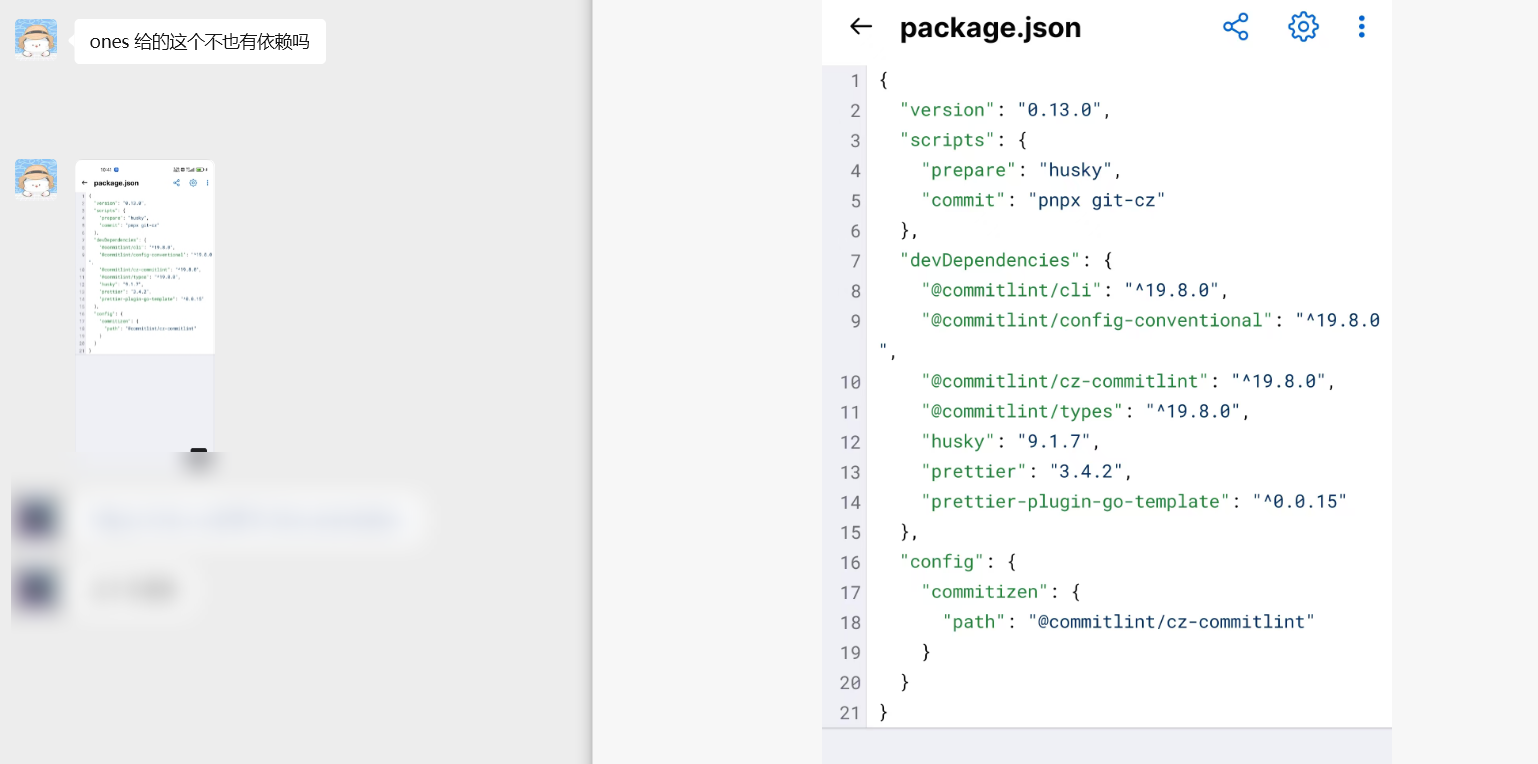Viewport: 1538px width, 764px height.
Task: Click the avatar next to the screenshot thumbnail
Action: pos(36,178)
